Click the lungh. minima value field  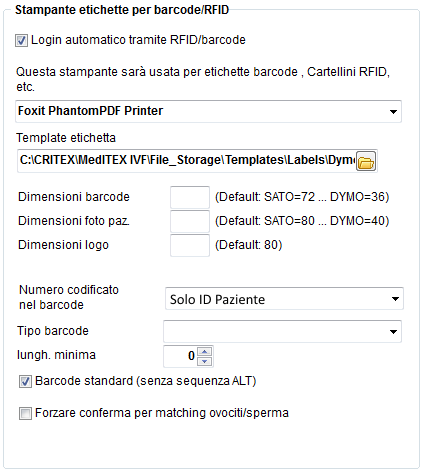tap(180, 356)
